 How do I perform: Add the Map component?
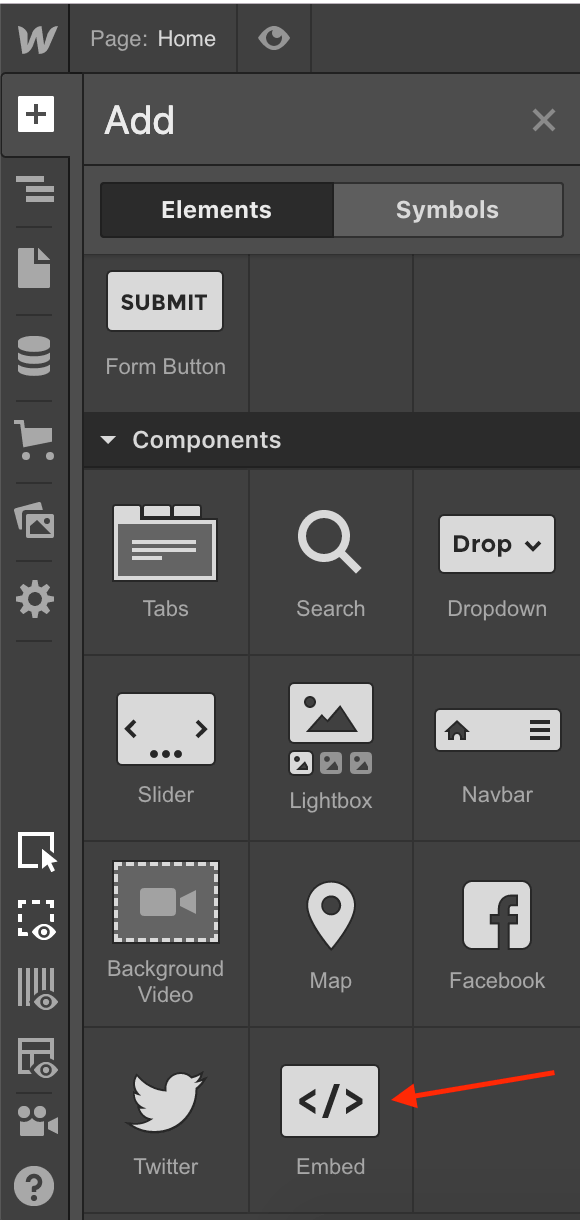330,915
